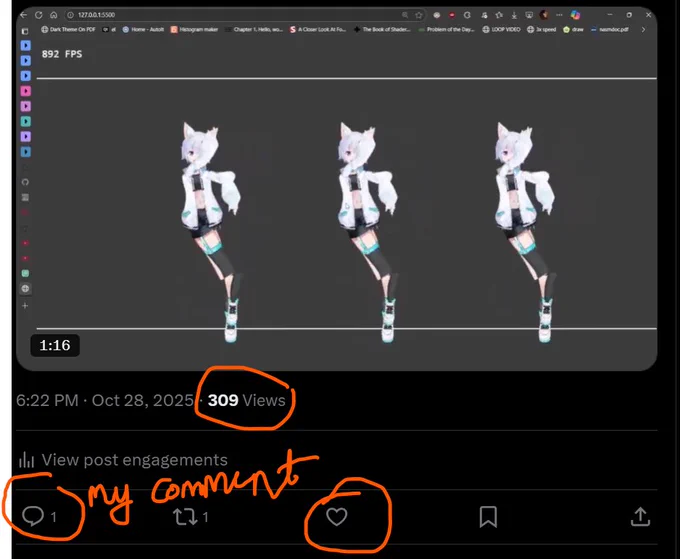Open the 6:22 PM timestamp link
The image size is (680, 559).
(47, 400)
